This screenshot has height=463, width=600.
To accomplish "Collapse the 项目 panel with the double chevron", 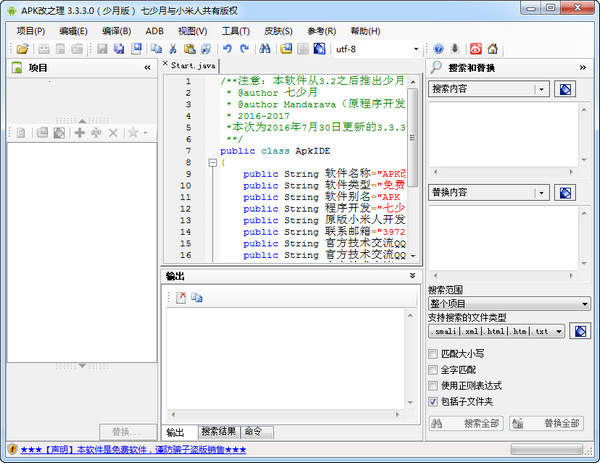I will 147,68.
